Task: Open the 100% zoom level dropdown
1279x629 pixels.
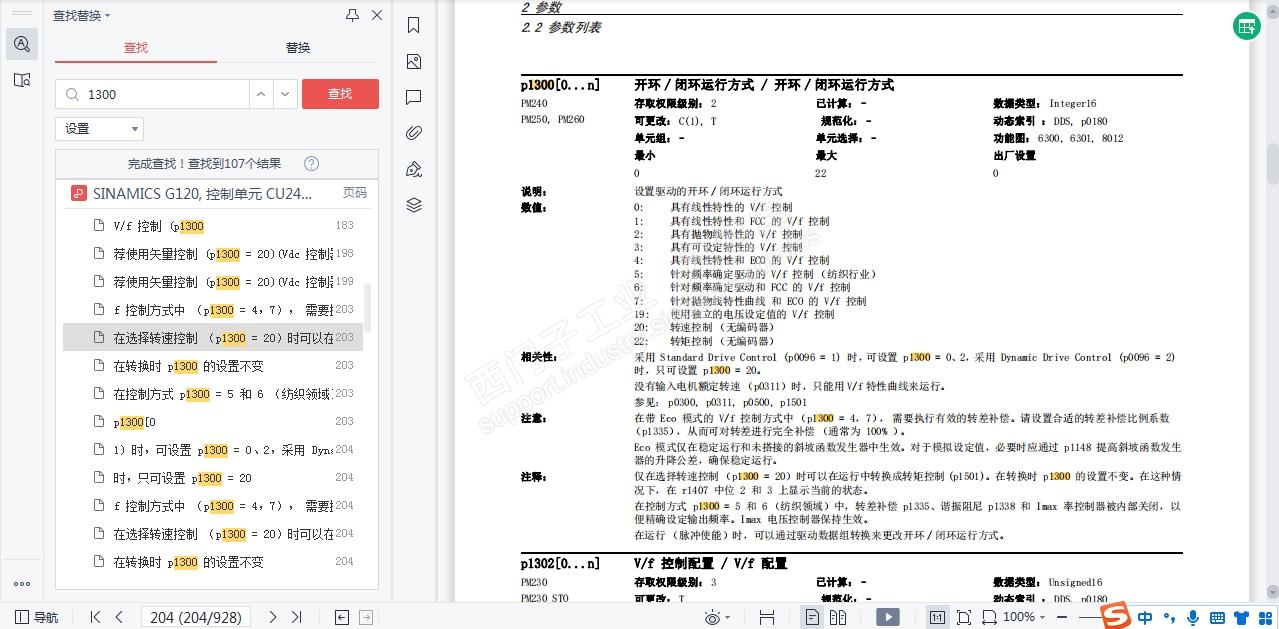Action: click(1025, 617)
